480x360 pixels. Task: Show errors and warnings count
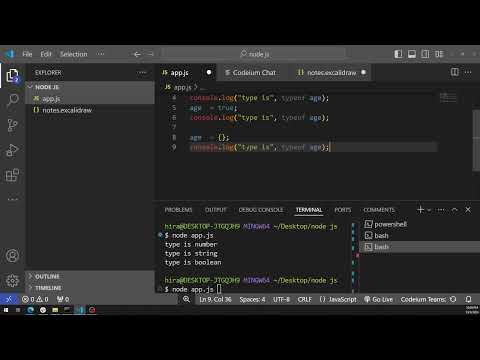(35, 299)
